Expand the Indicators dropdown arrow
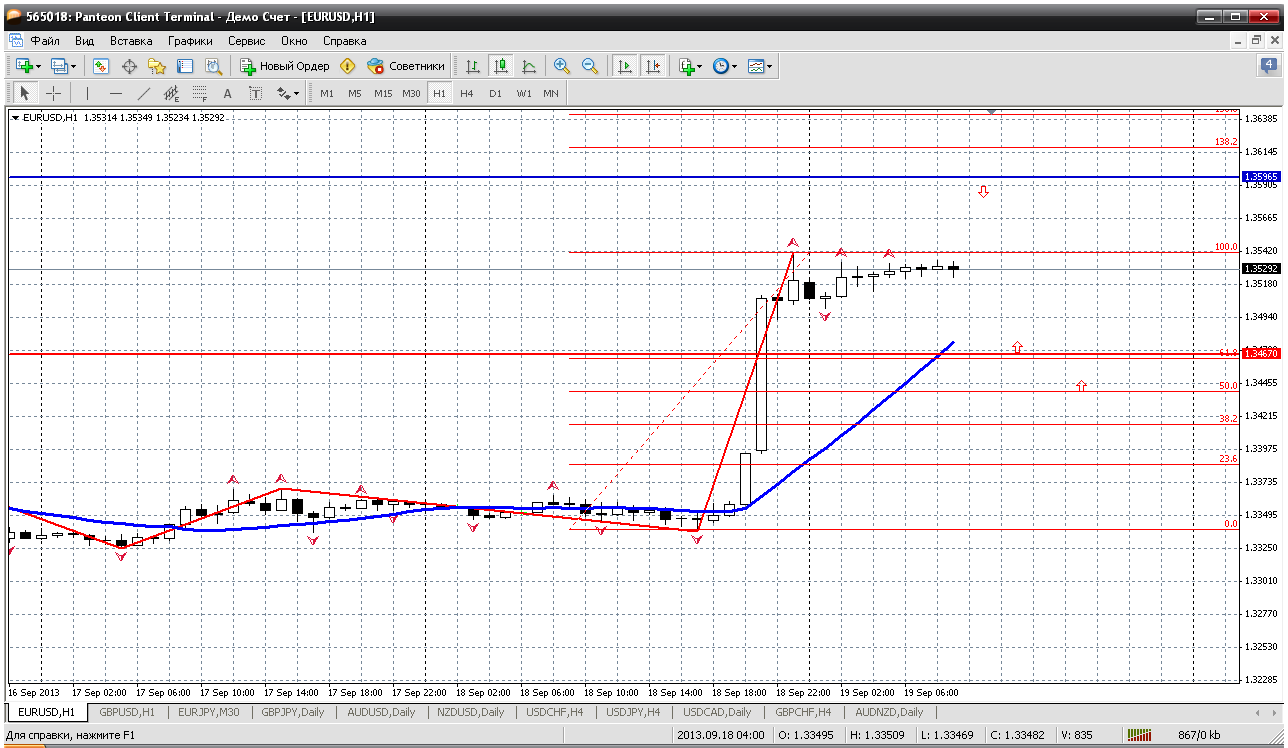The image size is (1288, 748). click(x=700, y=66)
